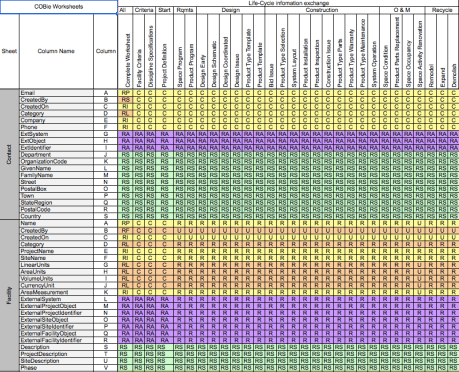459x372 pixels.
Task: Select the Complete Worksheet column header
Action: (x=126, y=51)
